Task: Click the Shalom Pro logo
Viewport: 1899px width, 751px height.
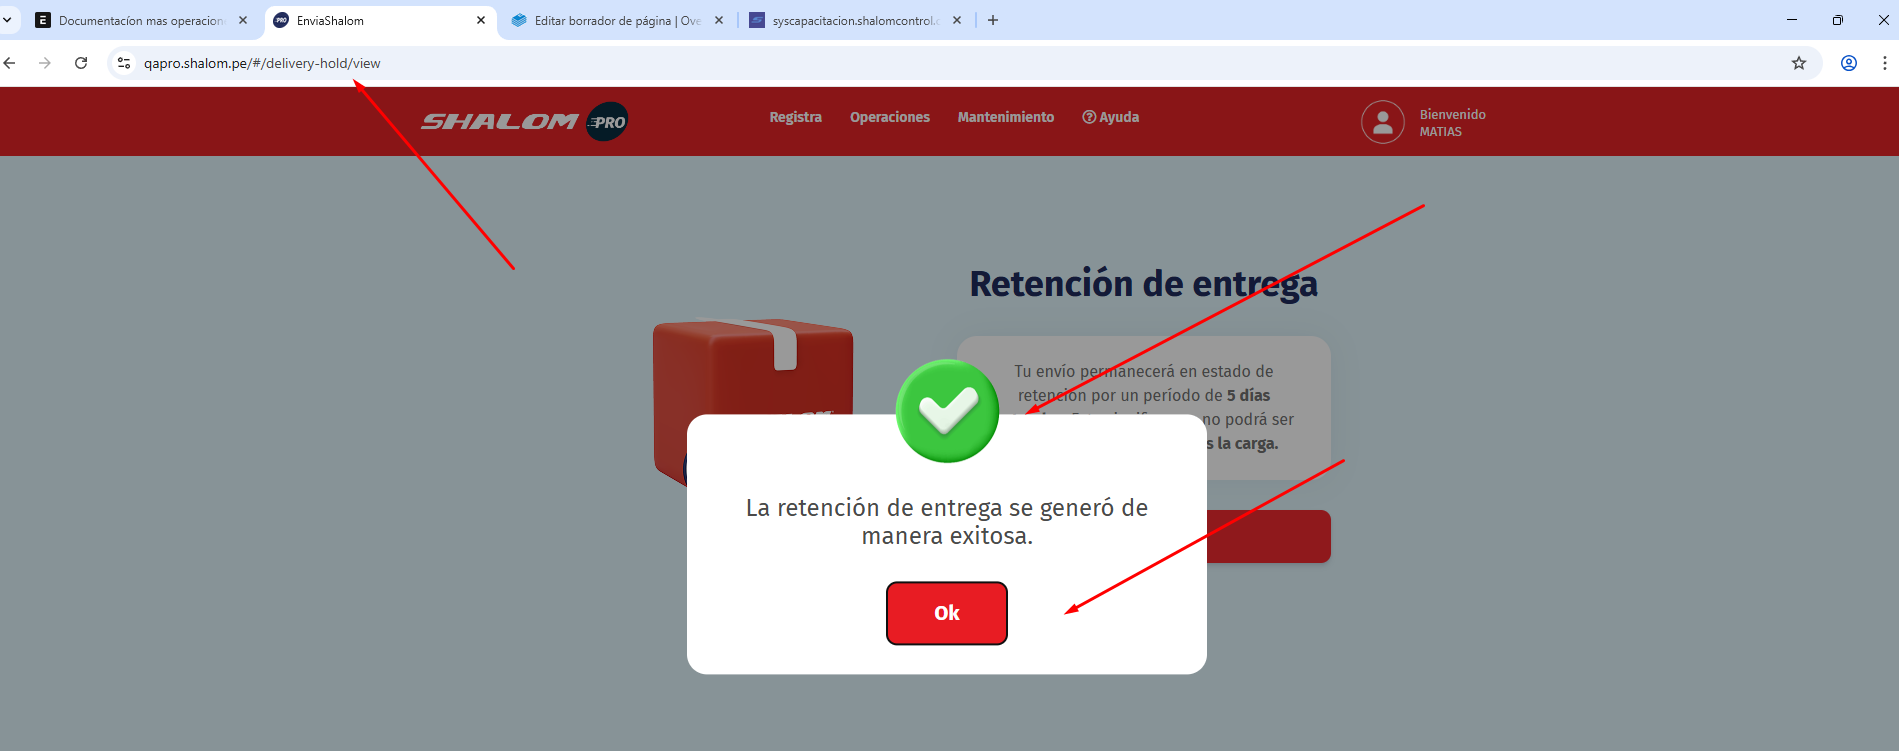Action: (x=524, y=122)
